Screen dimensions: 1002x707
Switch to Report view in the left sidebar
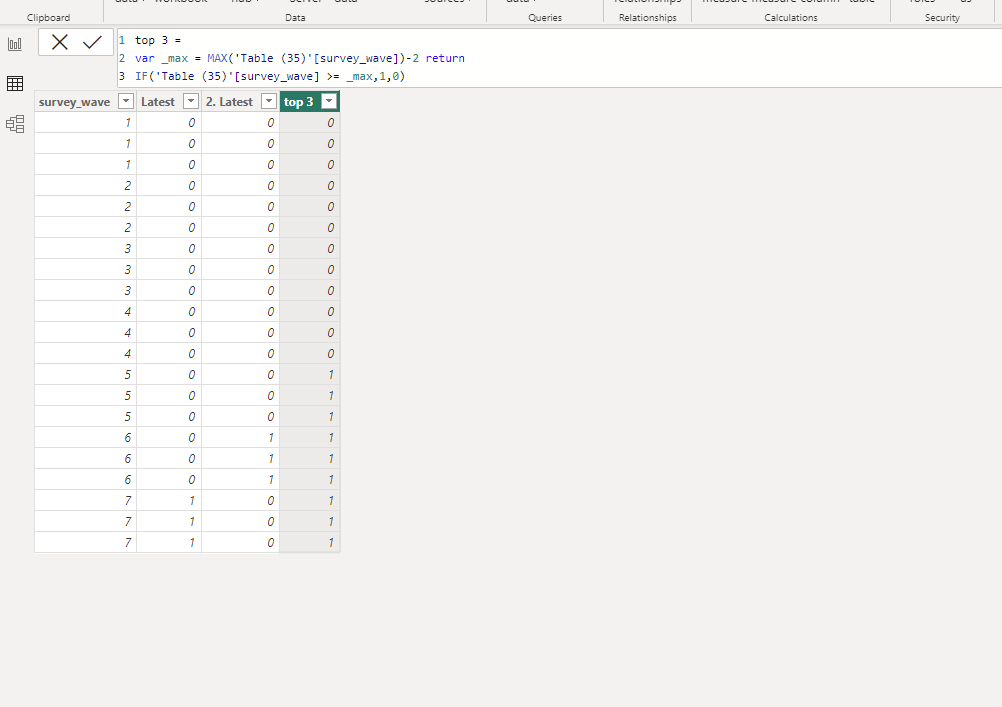[15, 44]
